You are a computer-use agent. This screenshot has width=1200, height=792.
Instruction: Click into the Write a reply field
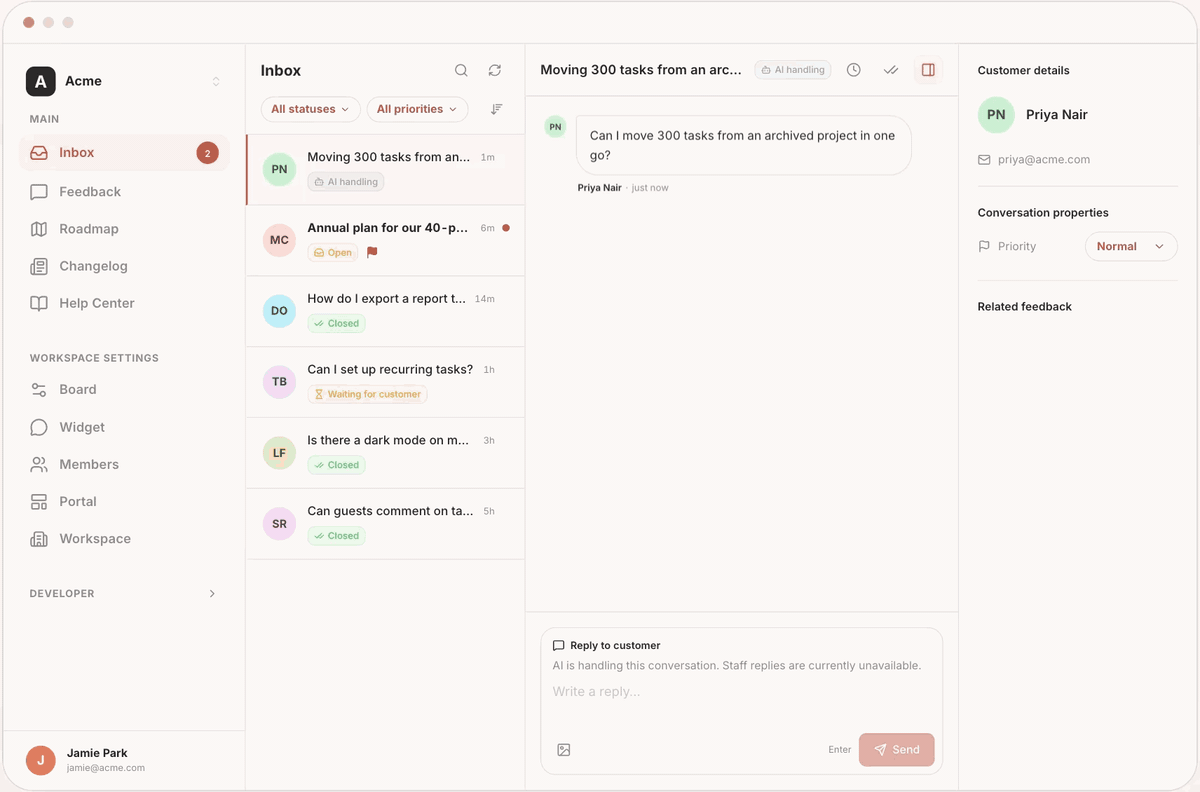pos(741,692)
